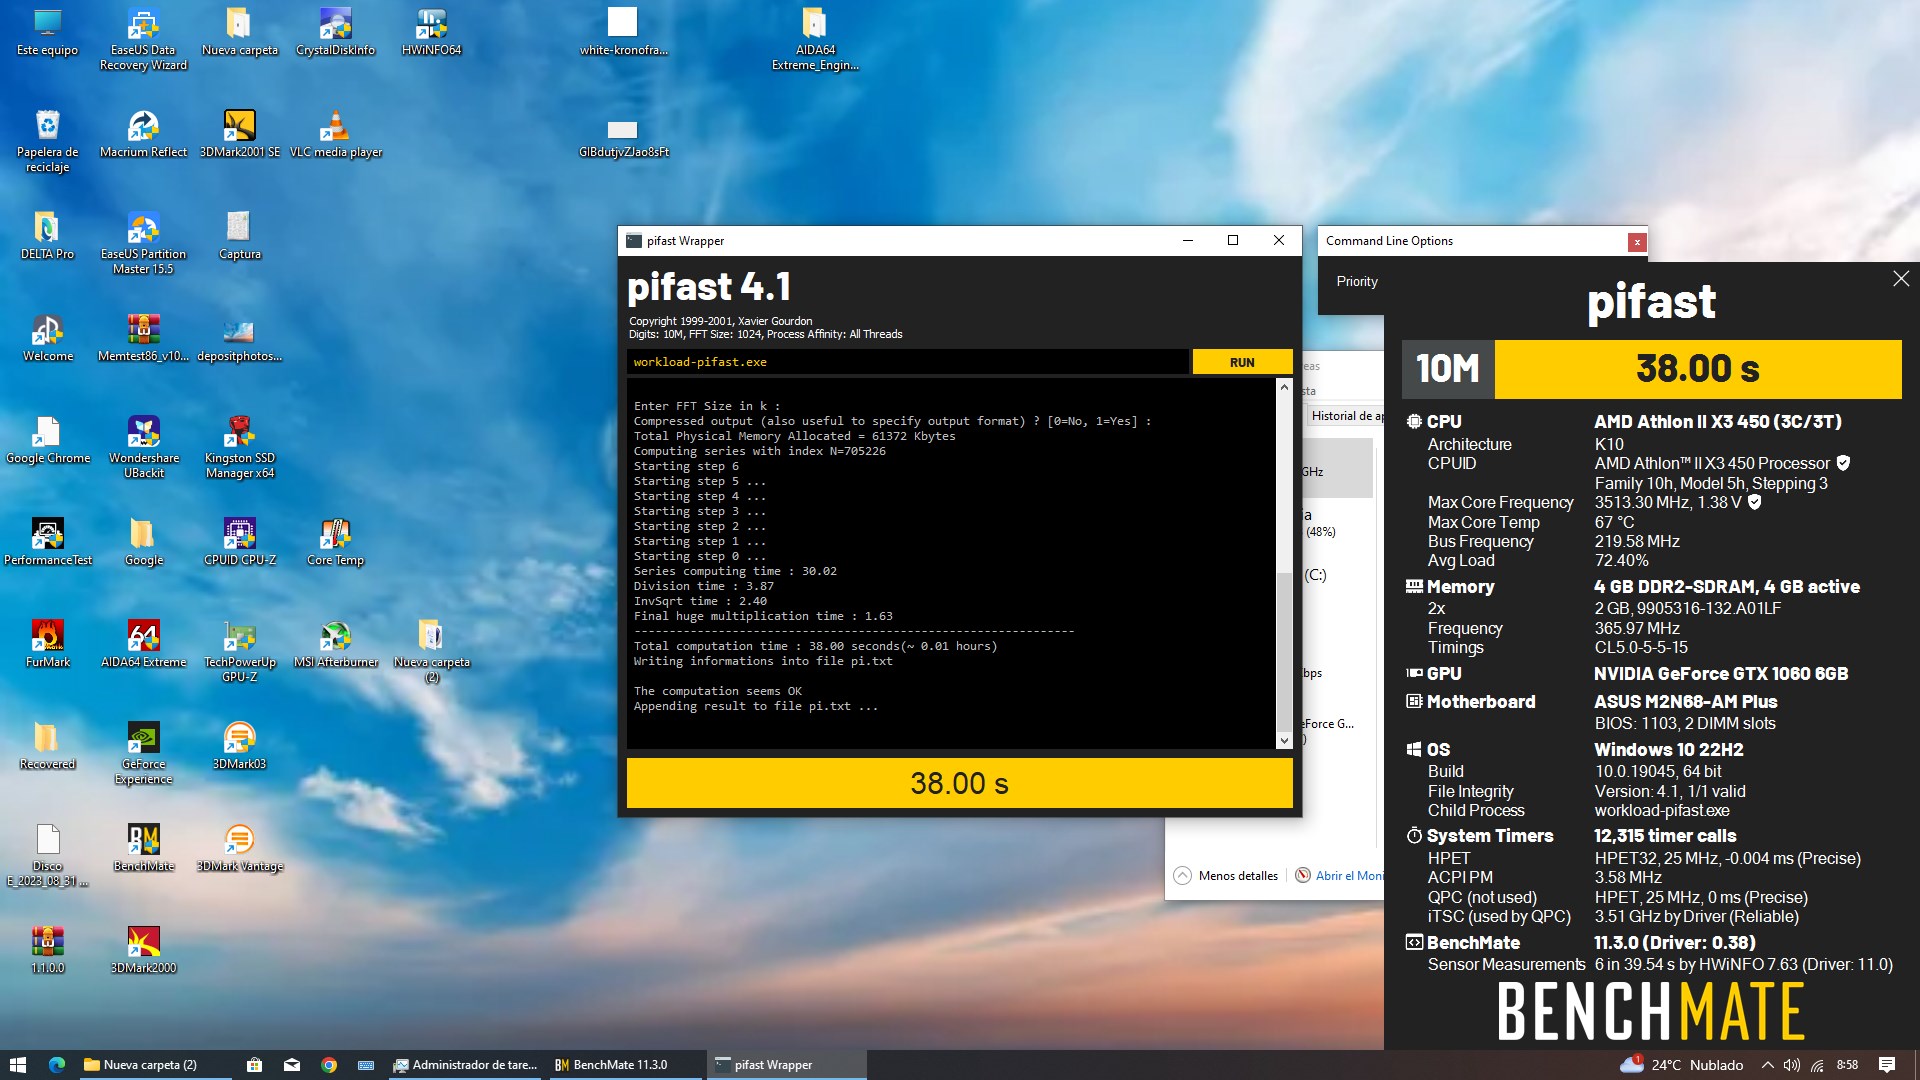Launch FurMark from desktop
This screenshot has height=1080, width=1920.
click(47, 644)
